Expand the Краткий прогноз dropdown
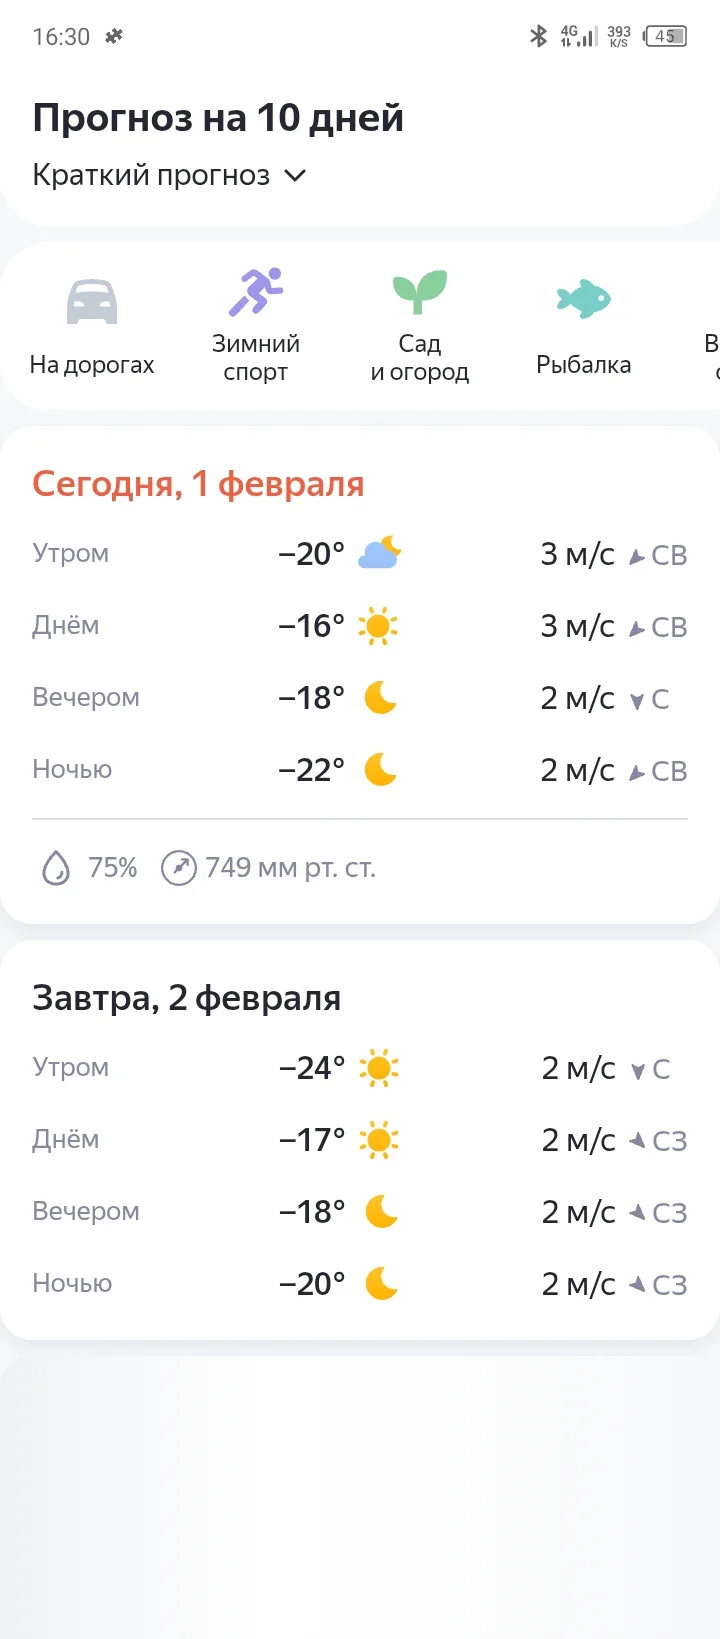Viewport: 720px width, 1639px height. [152, 175]
